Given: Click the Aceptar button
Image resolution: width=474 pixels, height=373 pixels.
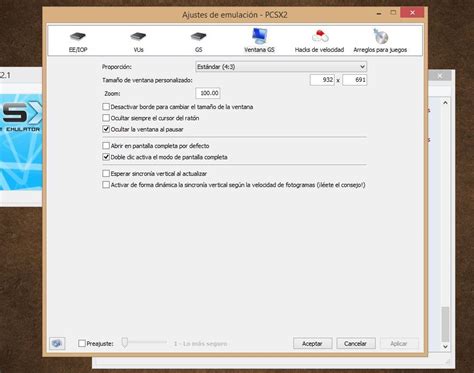Looking at the screenshot, I should 312,343.
